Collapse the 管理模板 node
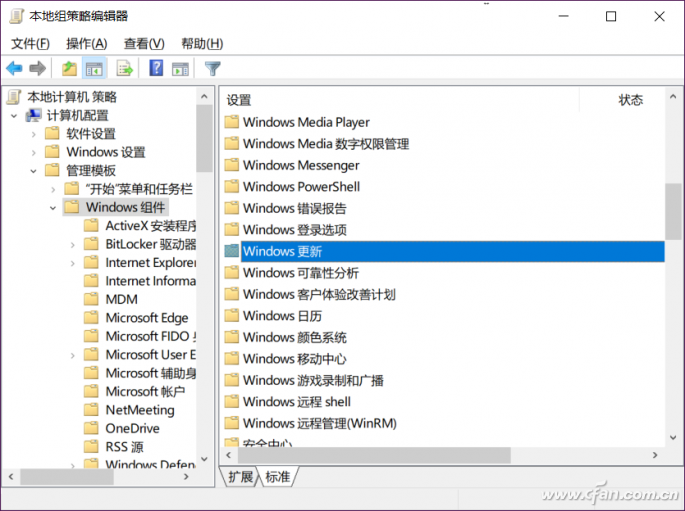This screenshot has height=511, width=685. [34, 171]
